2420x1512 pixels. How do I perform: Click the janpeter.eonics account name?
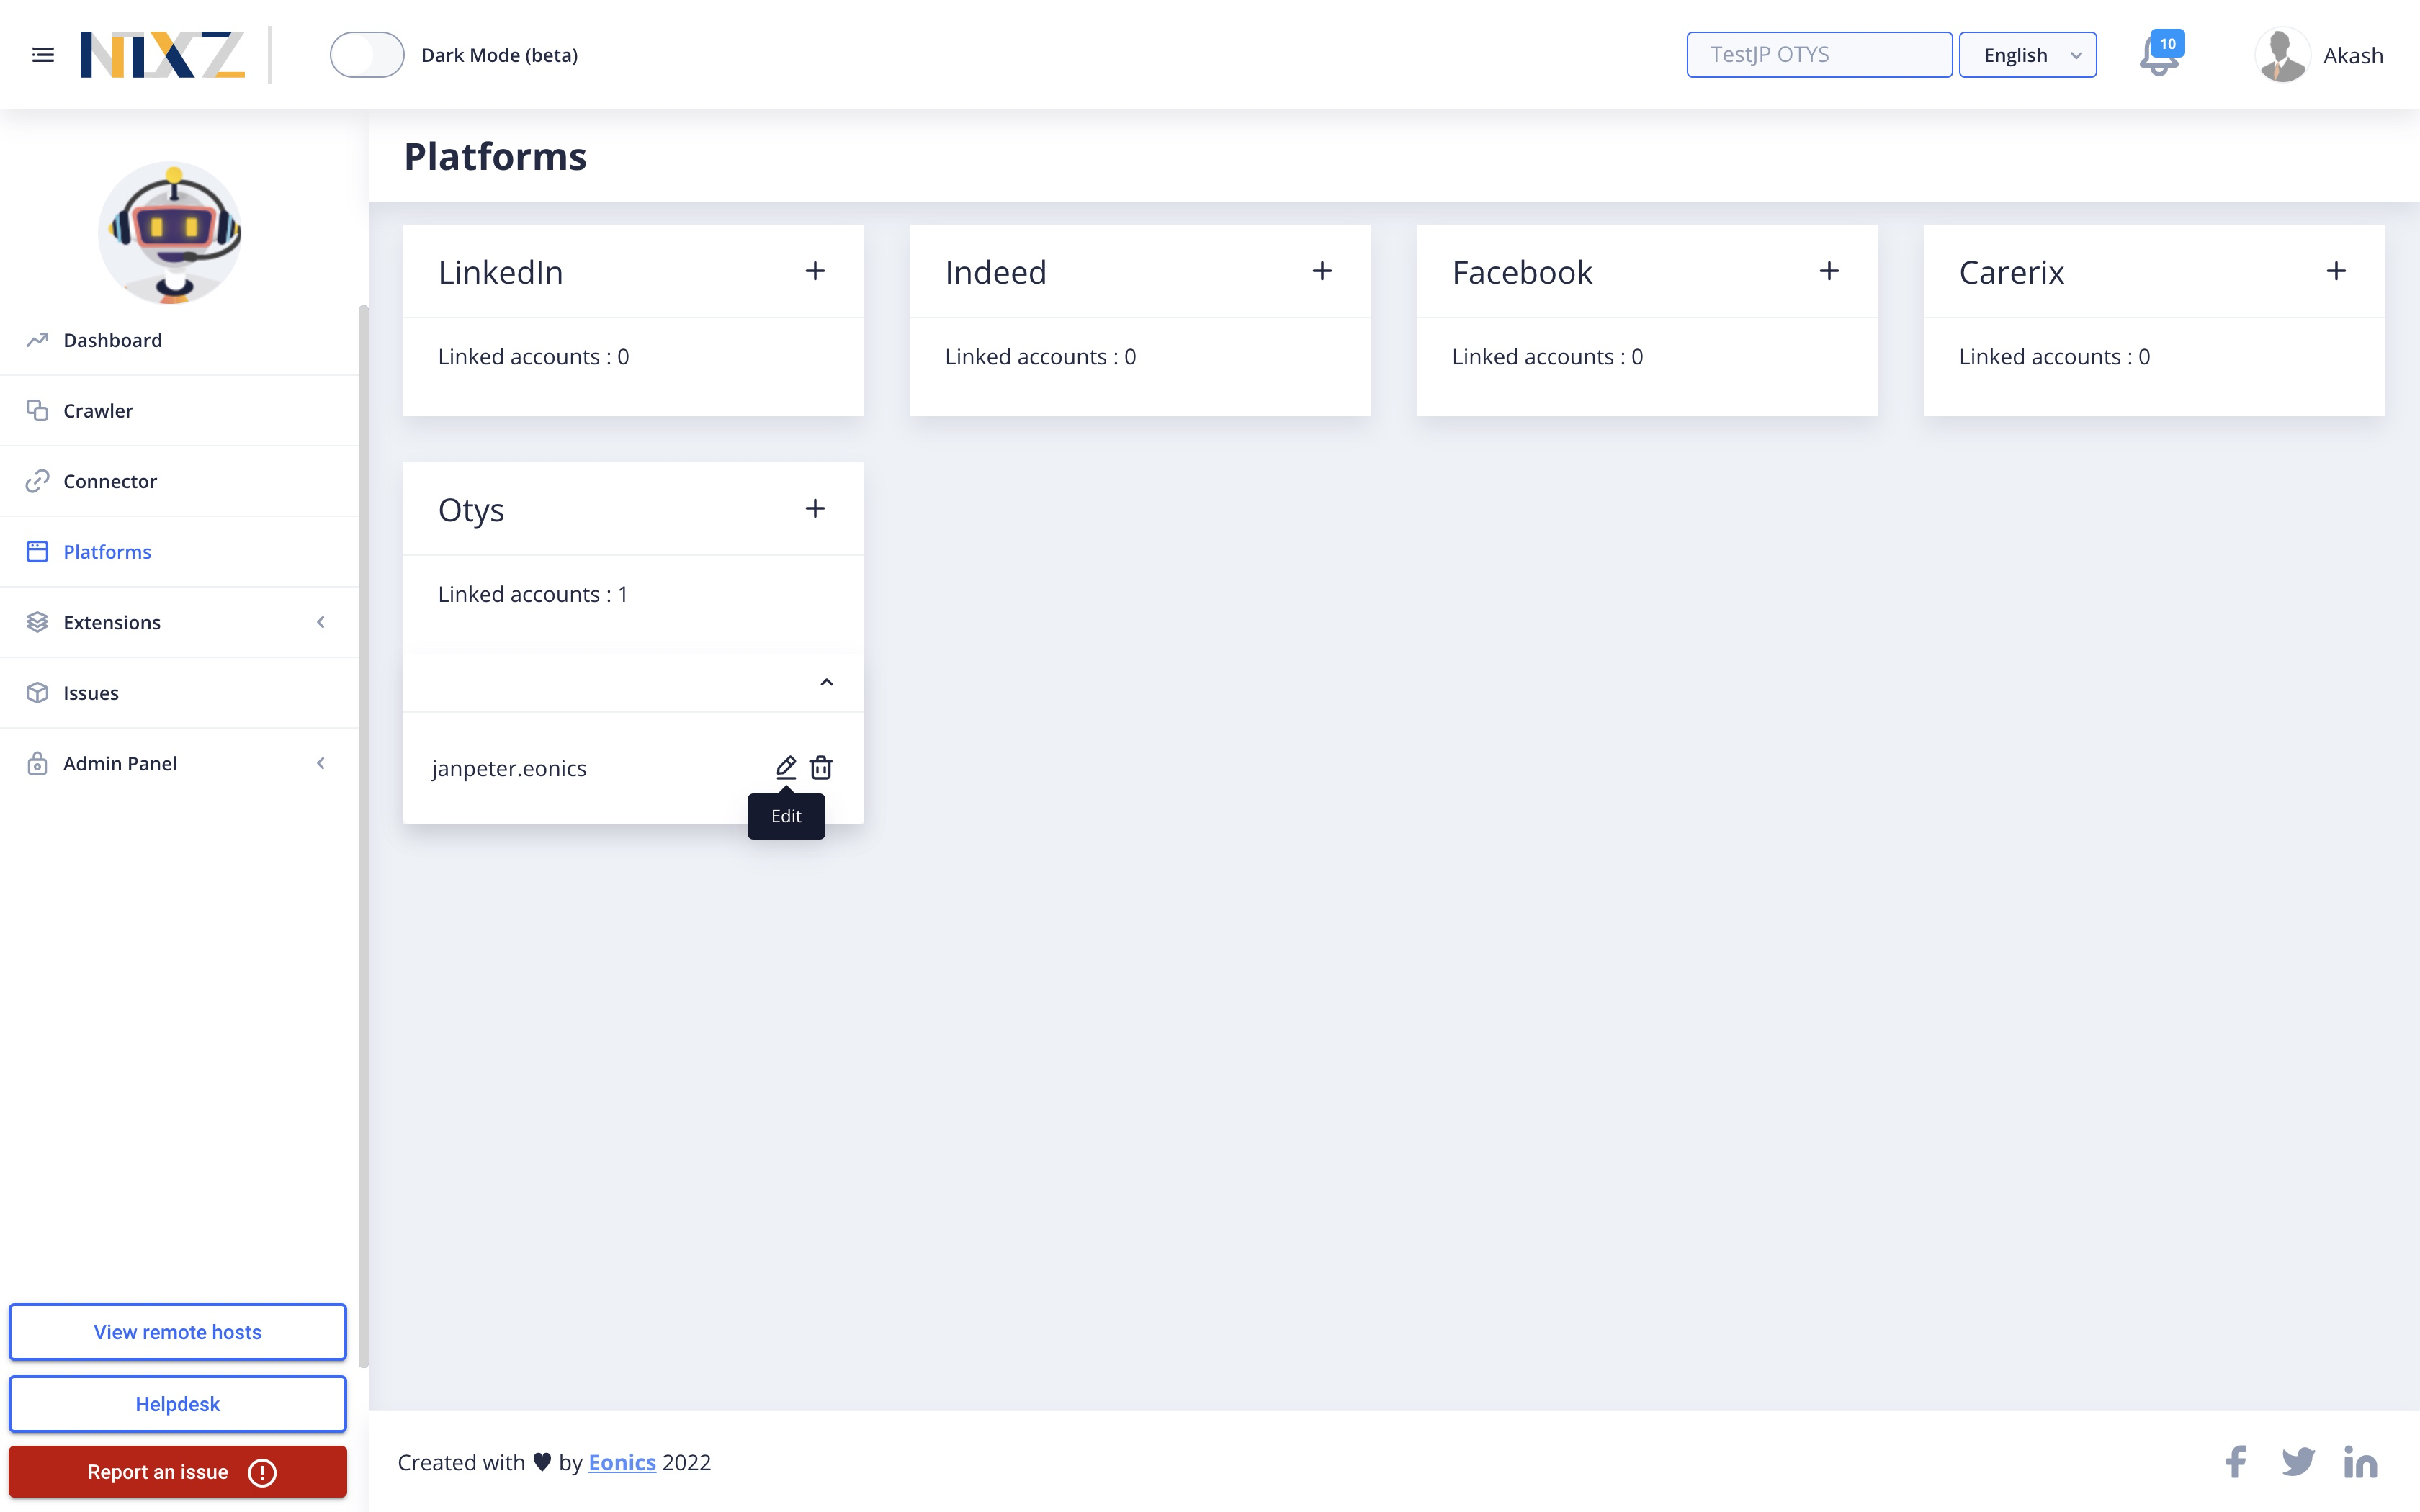pyautogui.click(x=509, y=768)
